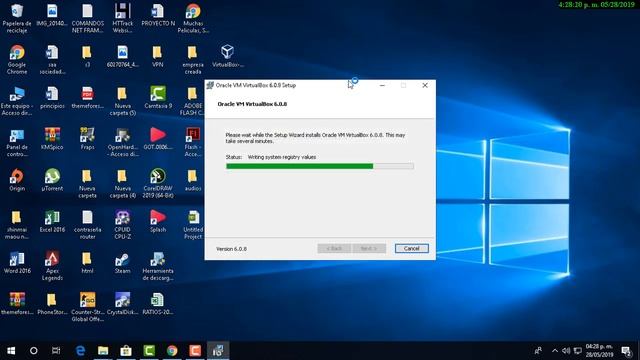
Task: Open µTorrent from the desktop
Action: click(x=52, y=180)
